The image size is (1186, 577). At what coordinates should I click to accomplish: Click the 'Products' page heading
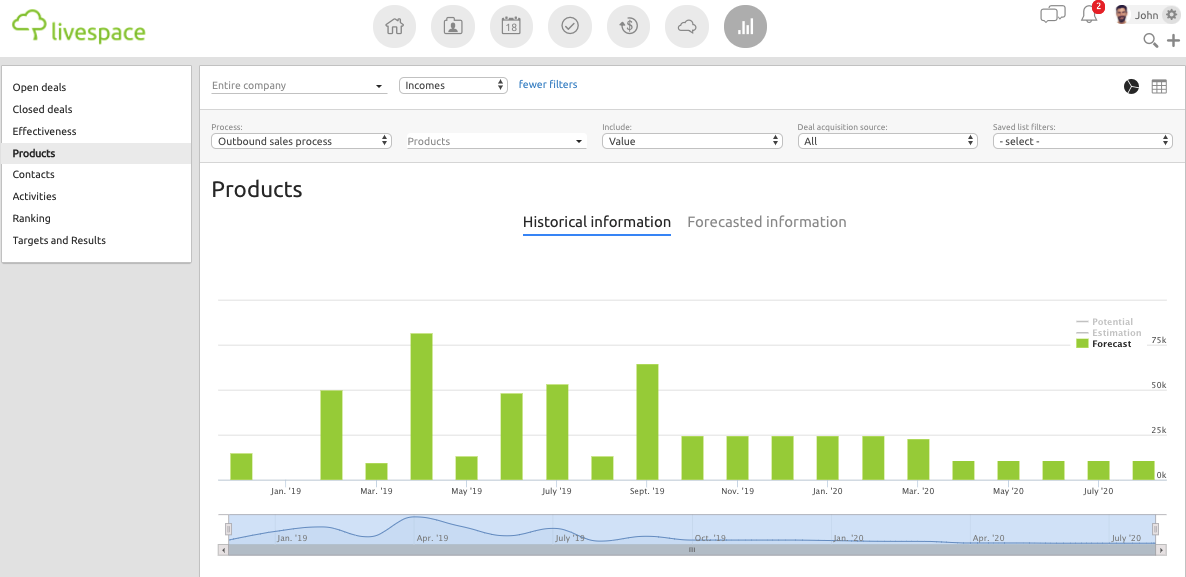(256, 189)
